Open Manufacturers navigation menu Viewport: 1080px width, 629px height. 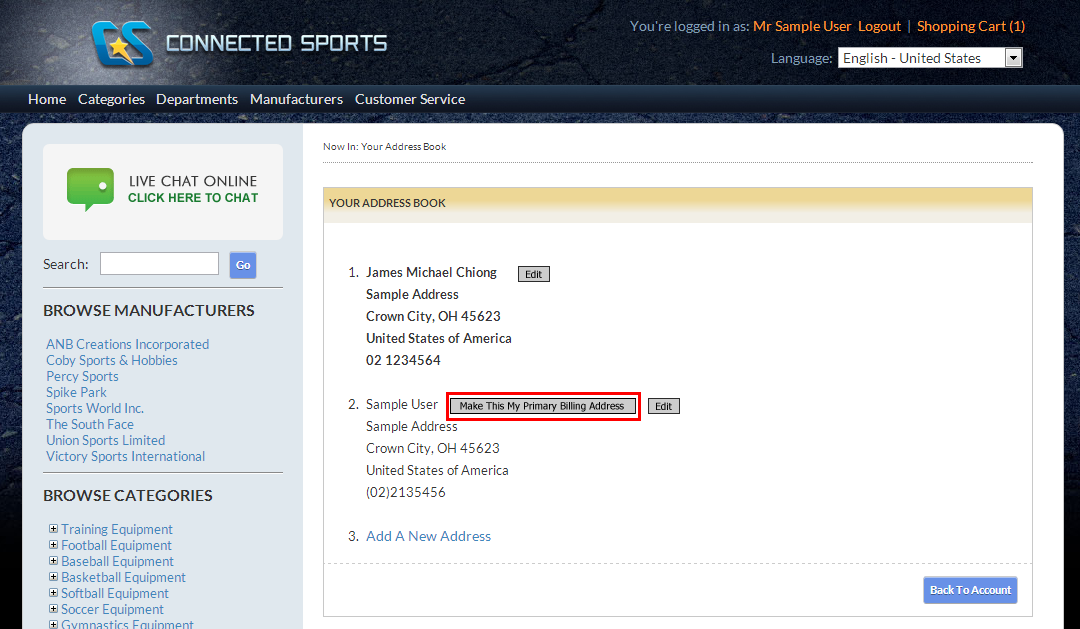[x=296, y=99]
